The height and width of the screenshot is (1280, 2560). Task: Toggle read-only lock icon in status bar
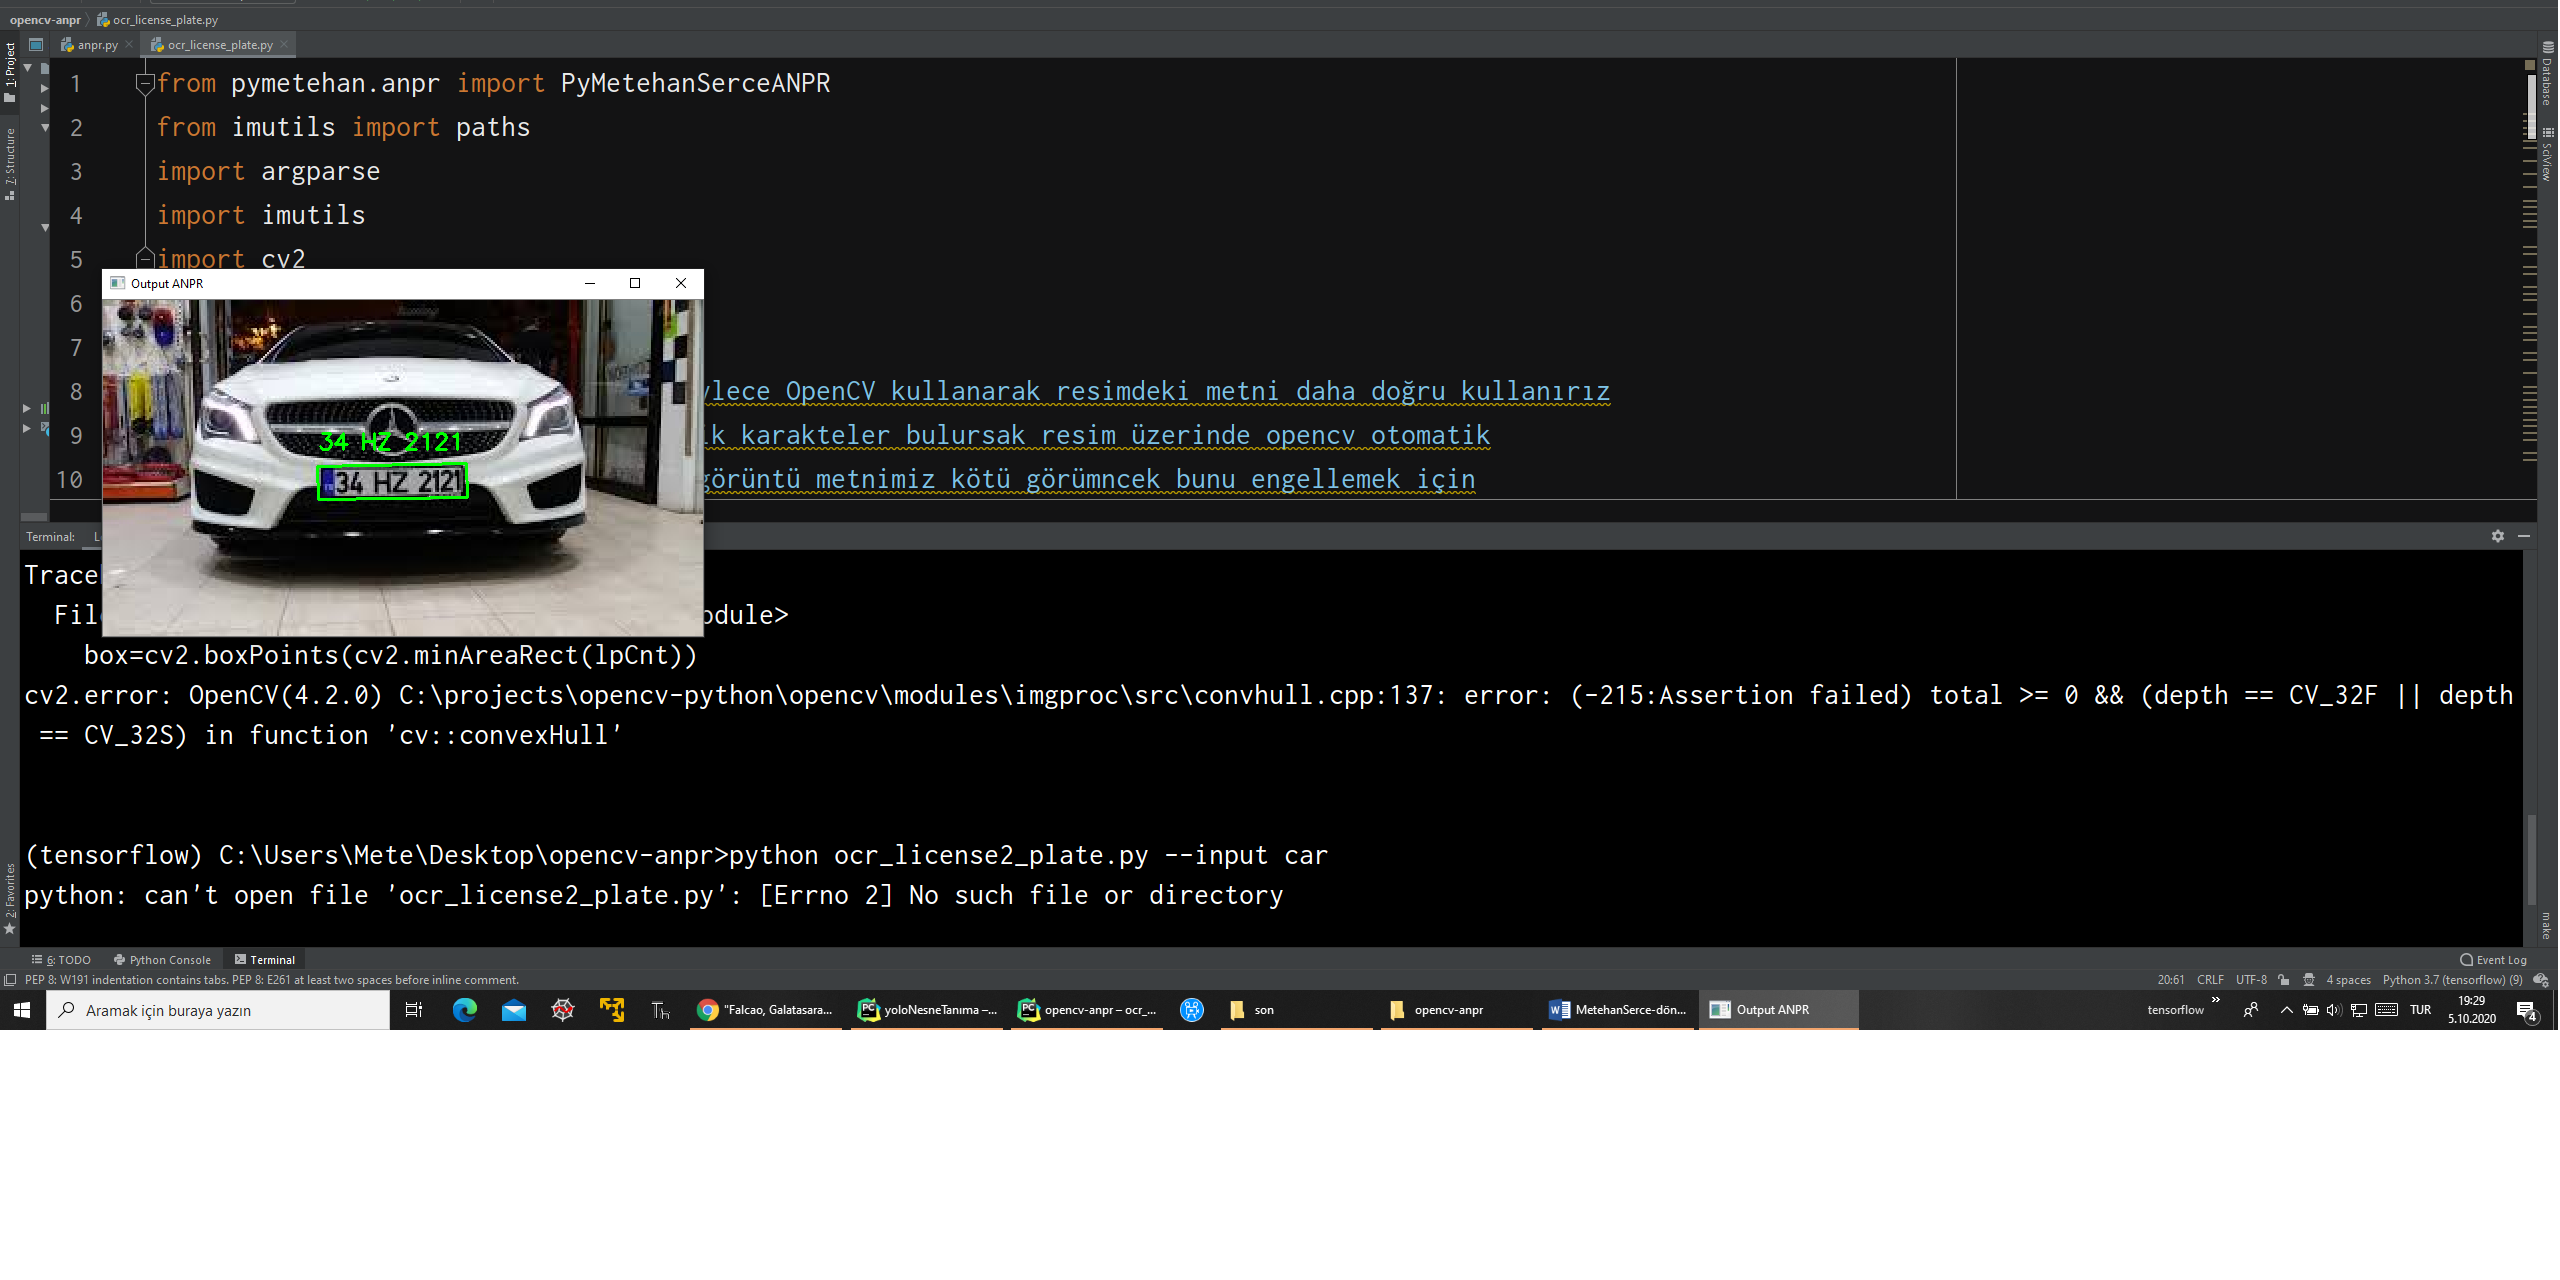(2284, 980)
